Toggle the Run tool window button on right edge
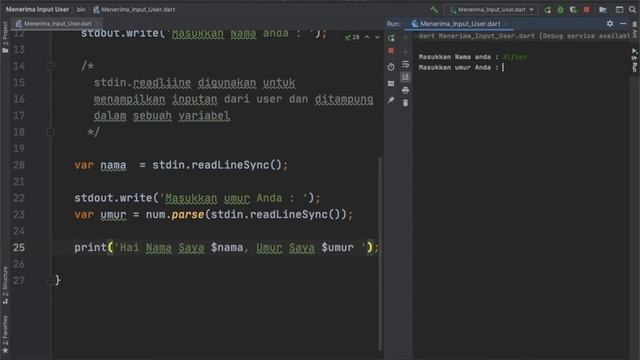640x360 pixels. tap(635, 60)
